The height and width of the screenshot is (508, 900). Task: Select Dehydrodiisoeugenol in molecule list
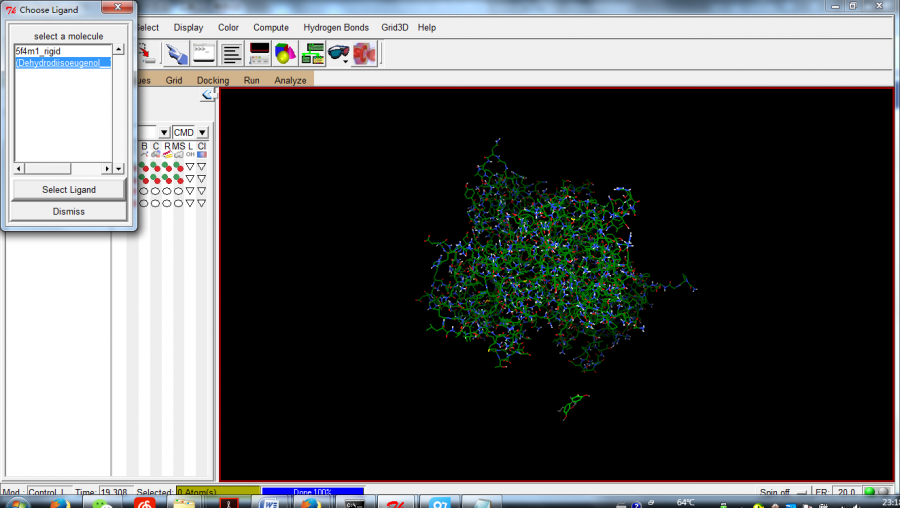click(63, 63)
